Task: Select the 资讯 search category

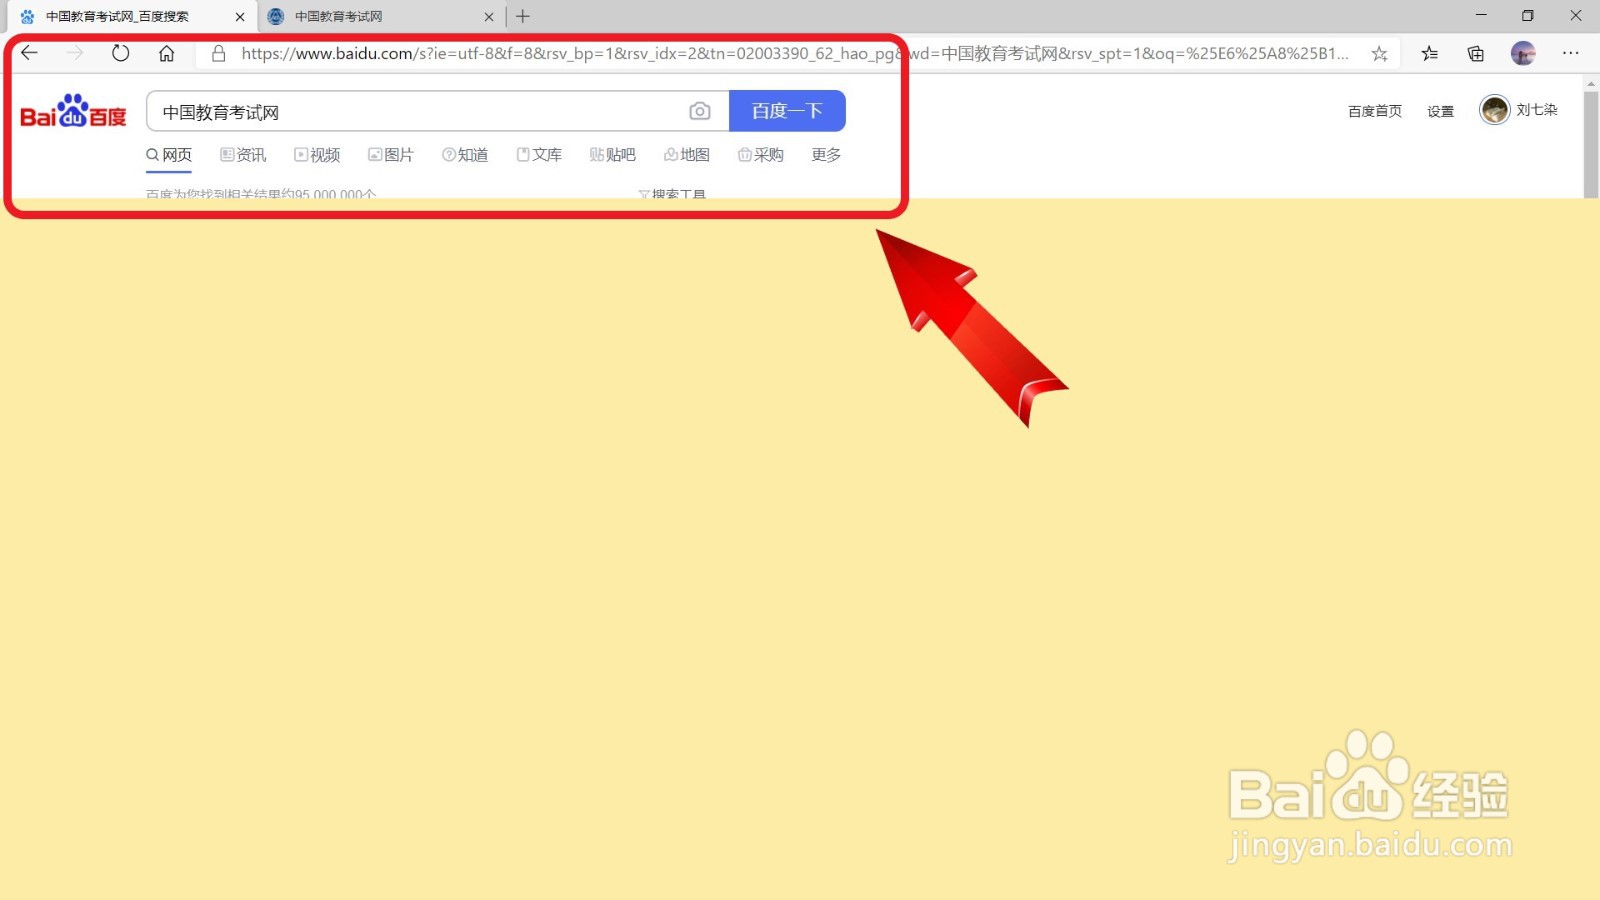Action: [x=243, y=155]
